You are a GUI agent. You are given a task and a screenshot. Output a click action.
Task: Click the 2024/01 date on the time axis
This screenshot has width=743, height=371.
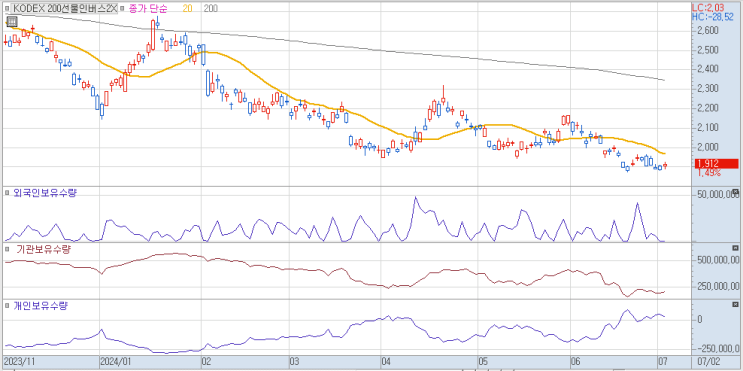(116, 361)
